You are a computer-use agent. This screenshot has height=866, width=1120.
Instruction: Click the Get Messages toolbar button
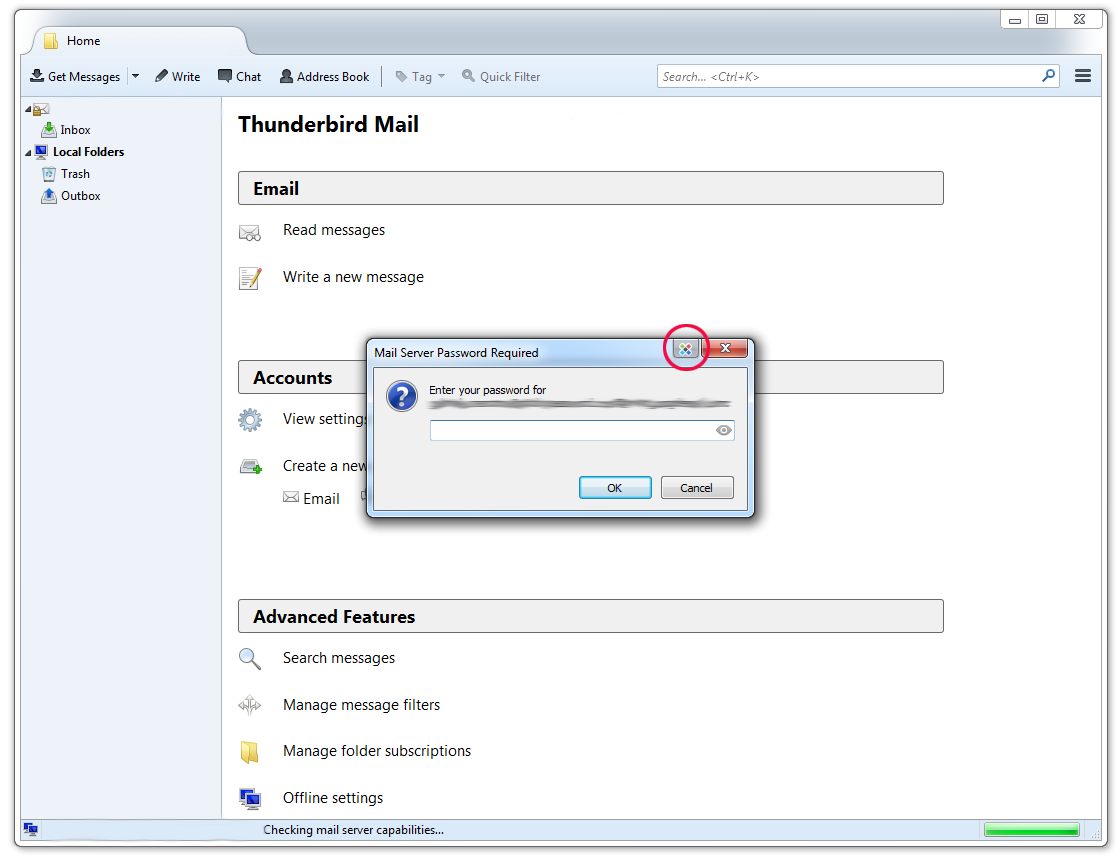[x=75, y=76]
